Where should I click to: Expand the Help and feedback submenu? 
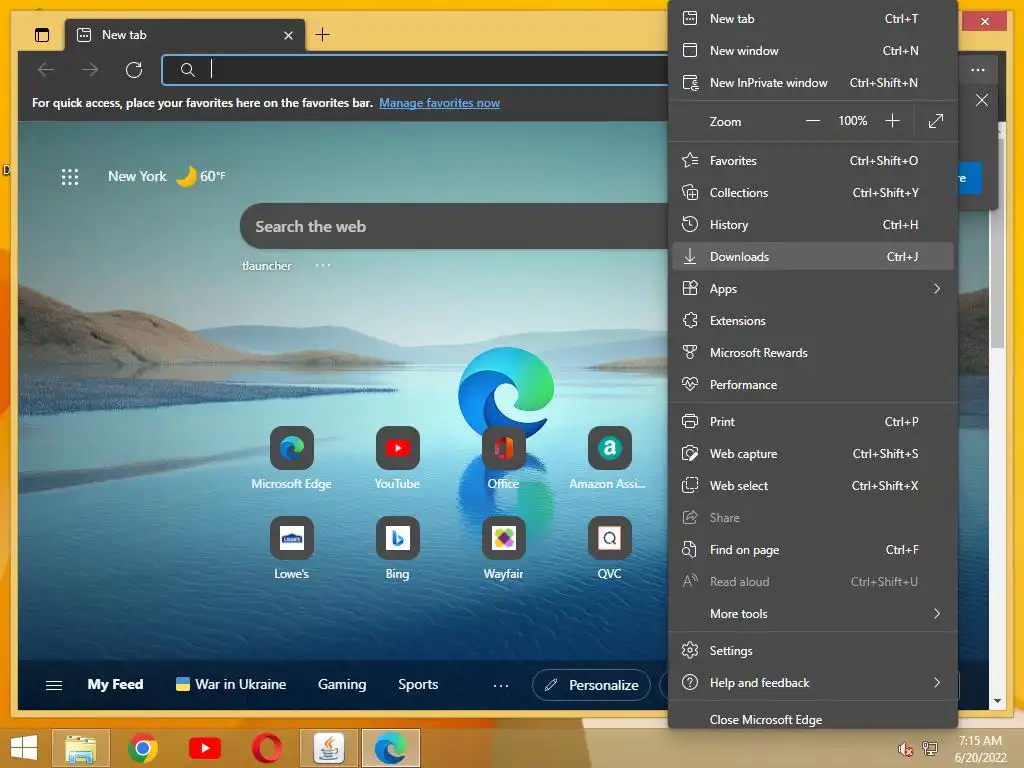click(812, 683)
